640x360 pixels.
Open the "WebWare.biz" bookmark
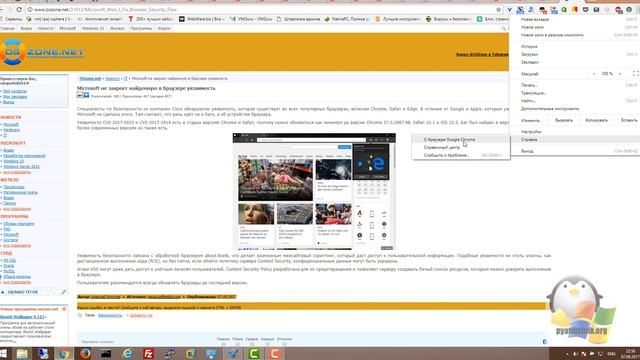[x=202, y=19]
